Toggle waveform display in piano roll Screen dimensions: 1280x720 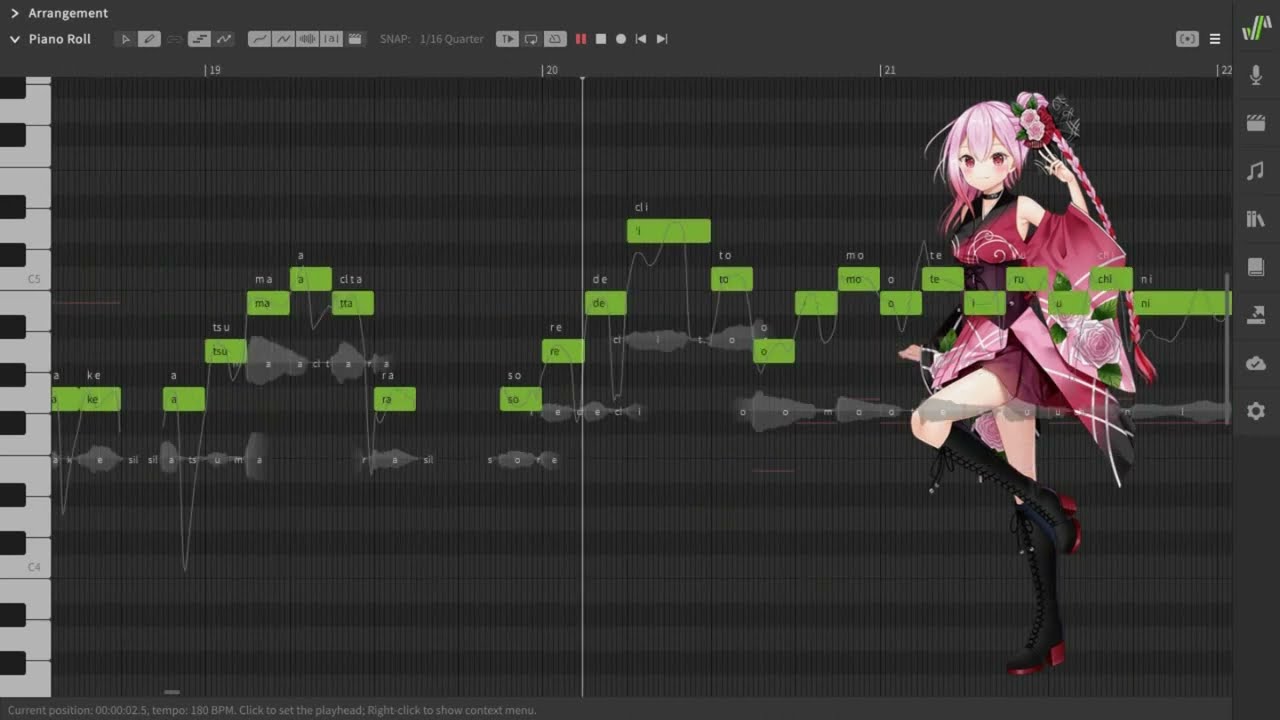308,39
